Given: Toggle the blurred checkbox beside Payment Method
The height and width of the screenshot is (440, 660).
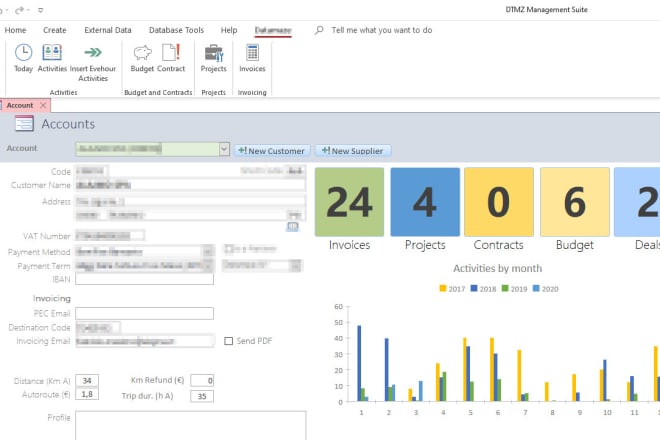Looking at the screenshot, I should pyautogui.click(x=229, y=249).
